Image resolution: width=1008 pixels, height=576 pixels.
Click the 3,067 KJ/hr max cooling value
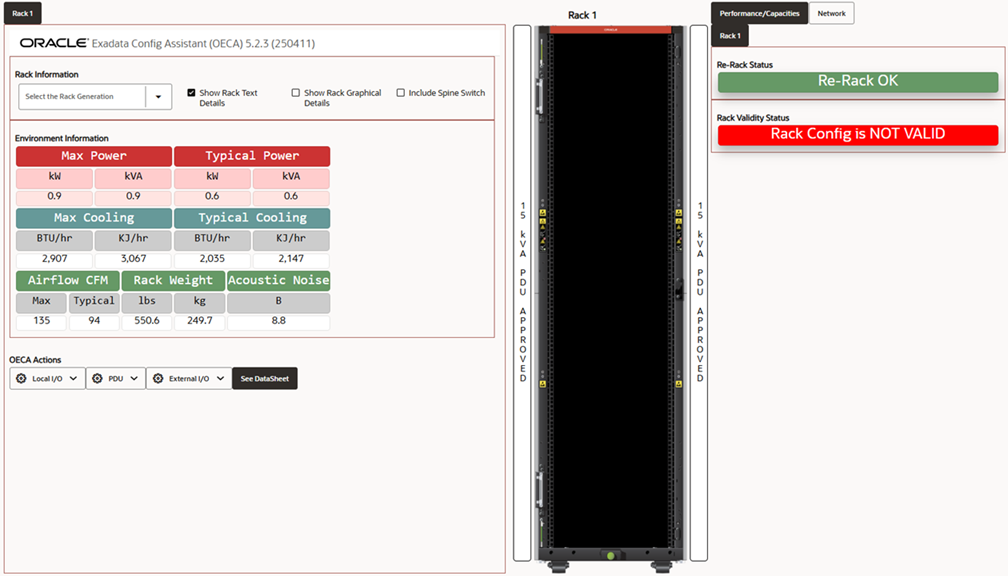(133, 258)
